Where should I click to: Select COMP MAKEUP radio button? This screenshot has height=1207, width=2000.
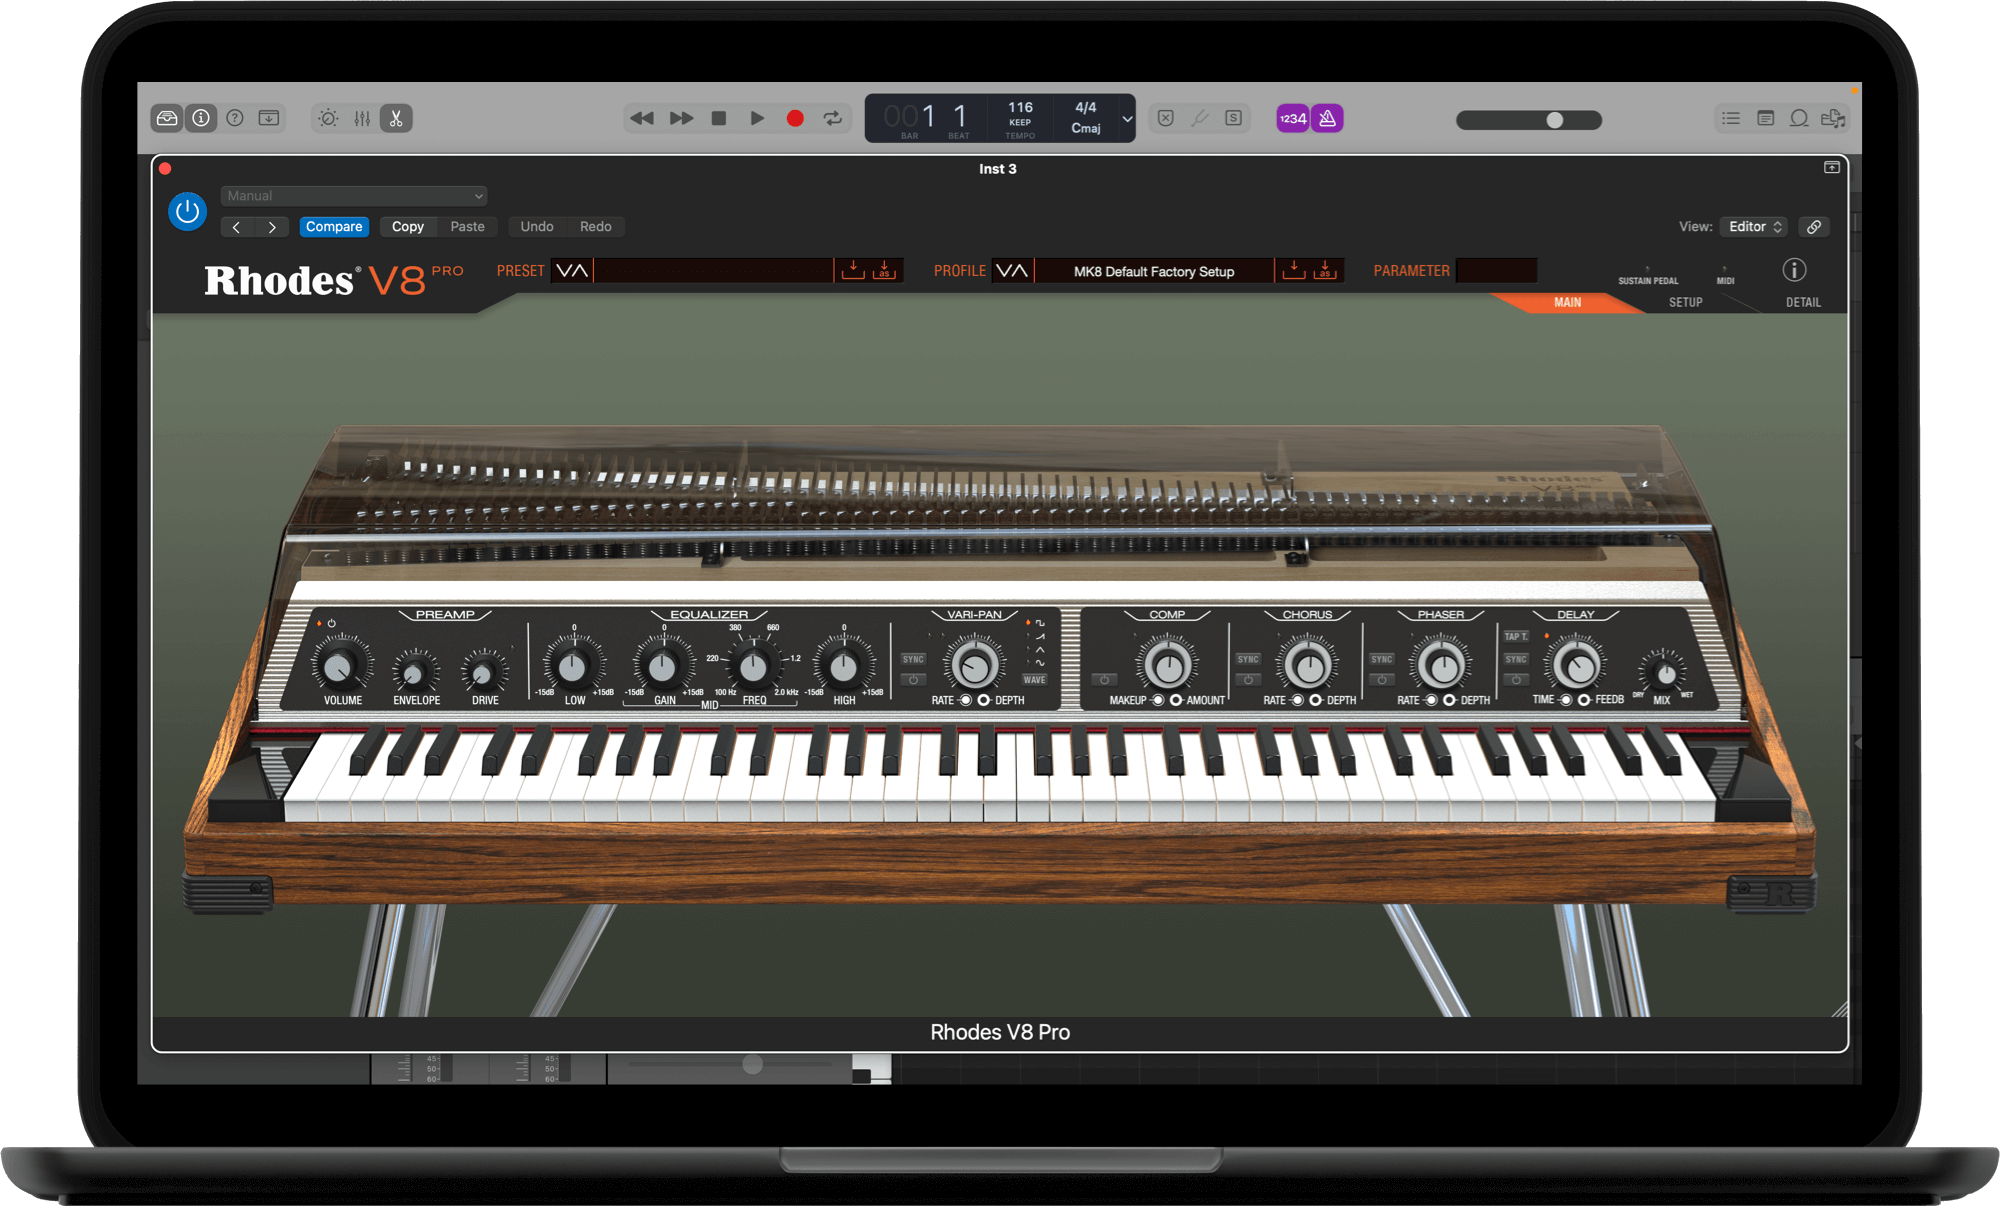(1158, 700)
